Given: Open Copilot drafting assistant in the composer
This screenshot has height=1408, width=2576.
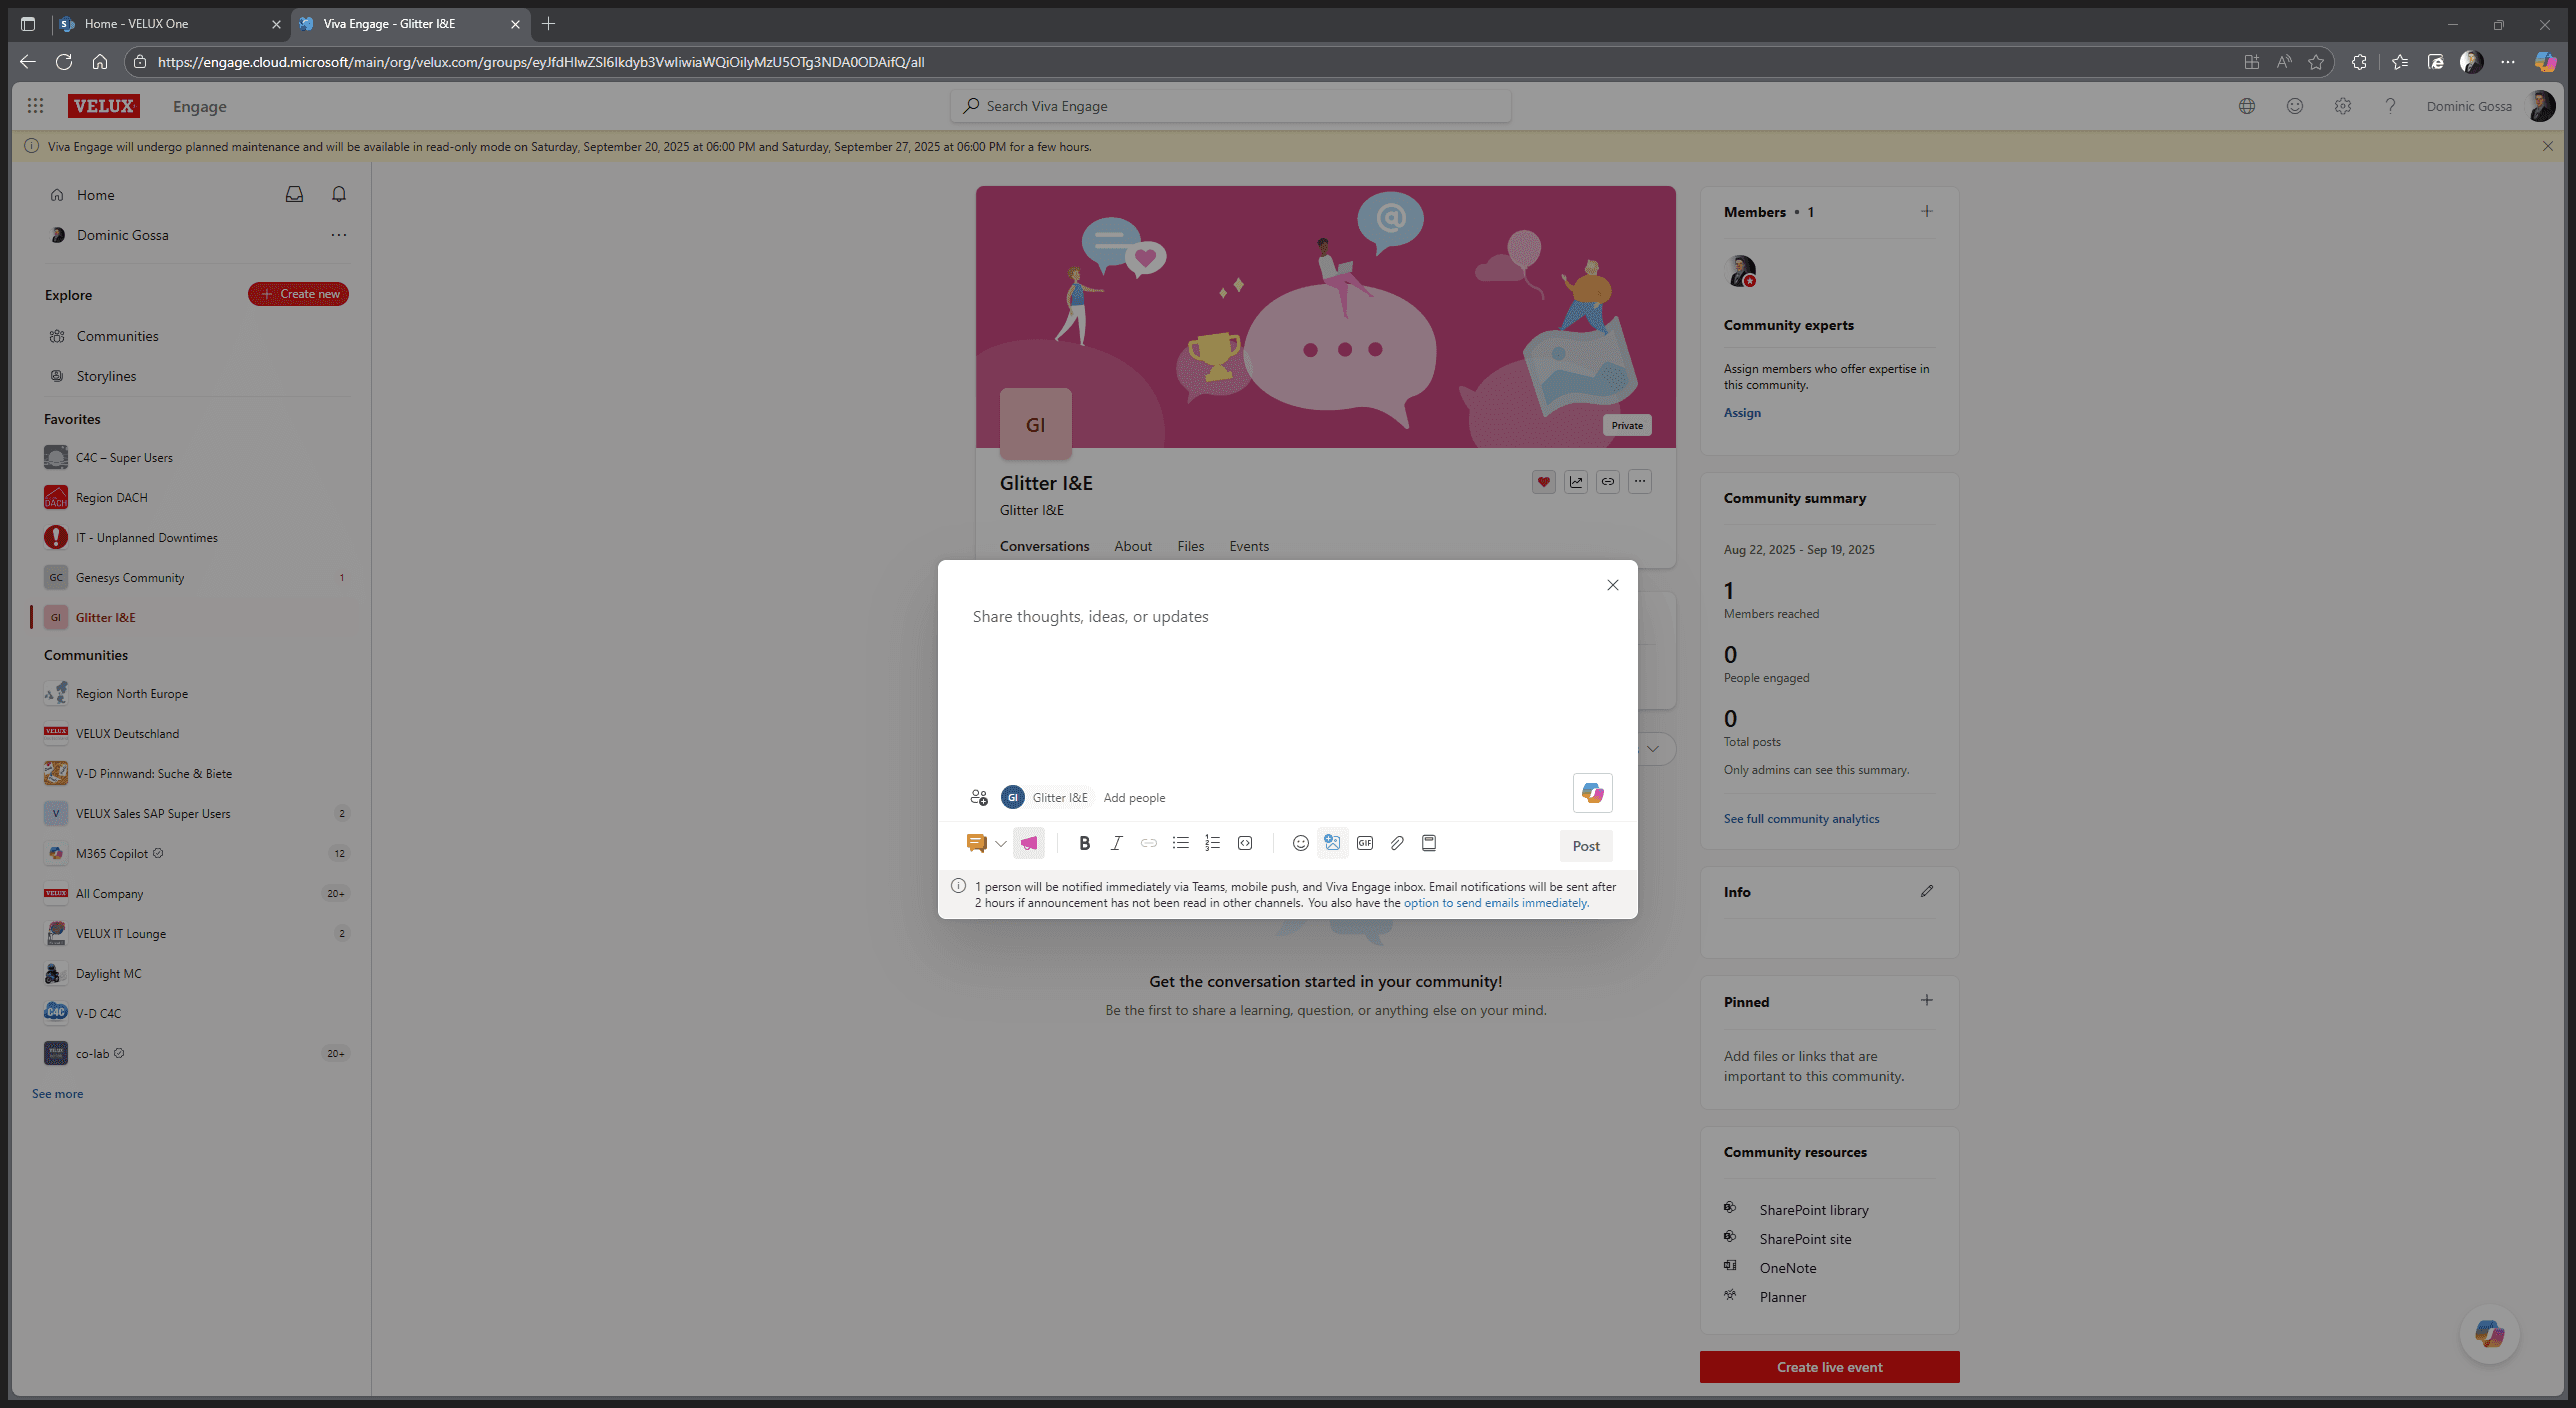Looking at the screenshot, I should tap(1592, 793).
